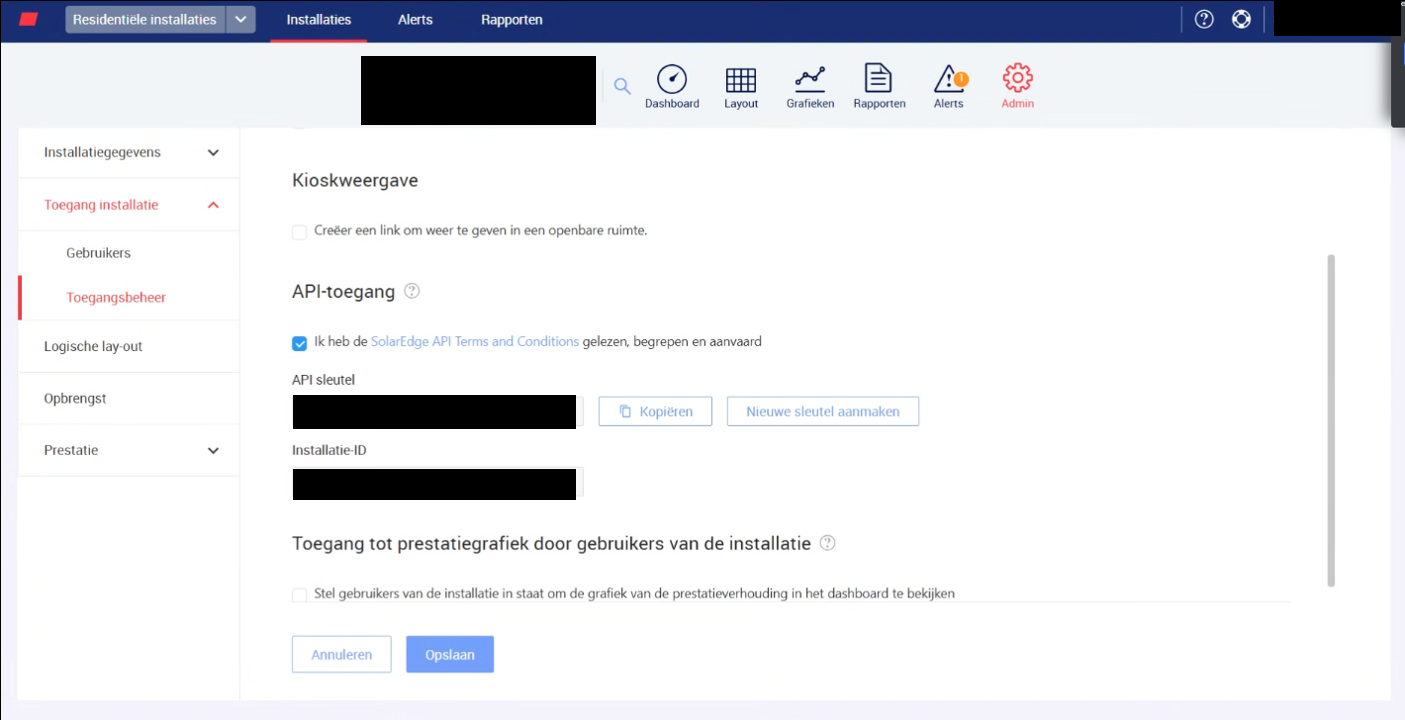Uncheck the API Terms and Conditions checkbox
The image size is (1405, 720).
tap(299, 343)
